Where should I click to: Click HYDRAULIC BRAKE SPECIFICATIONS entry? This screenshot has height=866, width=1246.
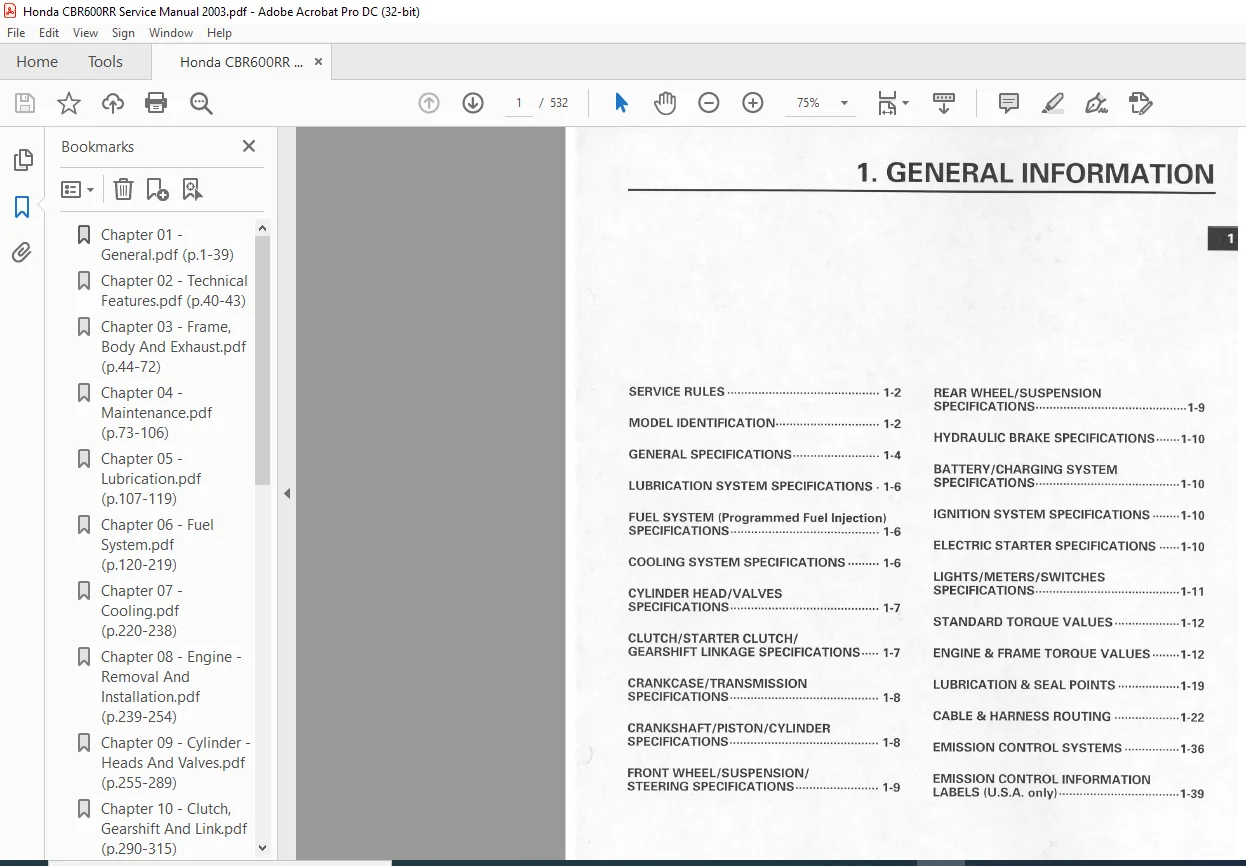click(x=1069, y=438)
